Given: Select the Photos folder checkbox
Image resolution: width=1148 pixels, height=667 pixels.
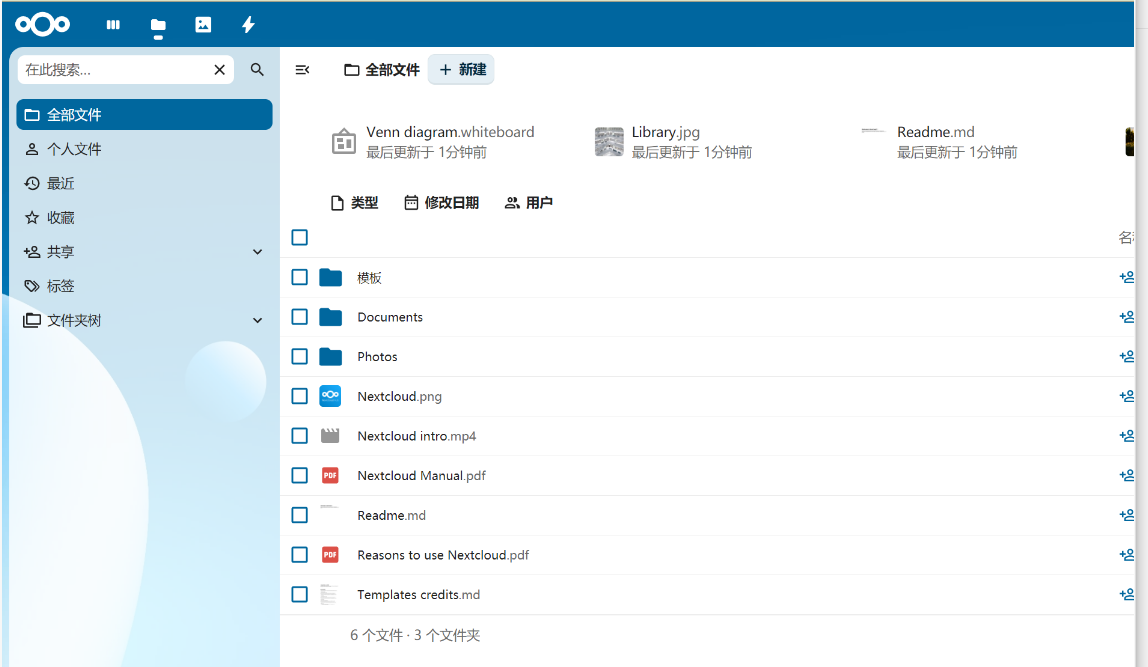Looking at the screenshot, I should (299, 357).
